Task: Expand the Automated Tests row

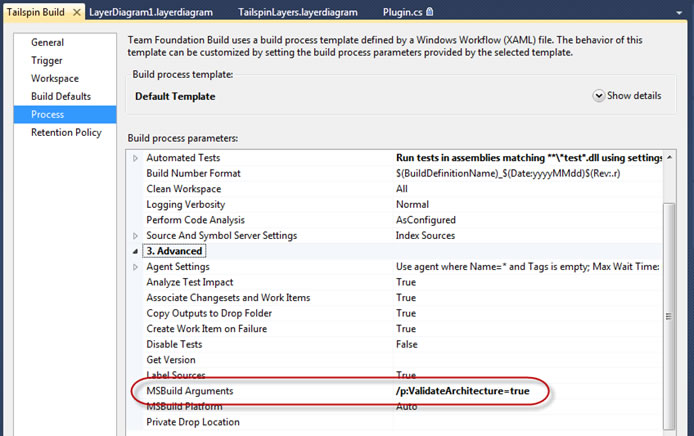Action: coord(135,158)
